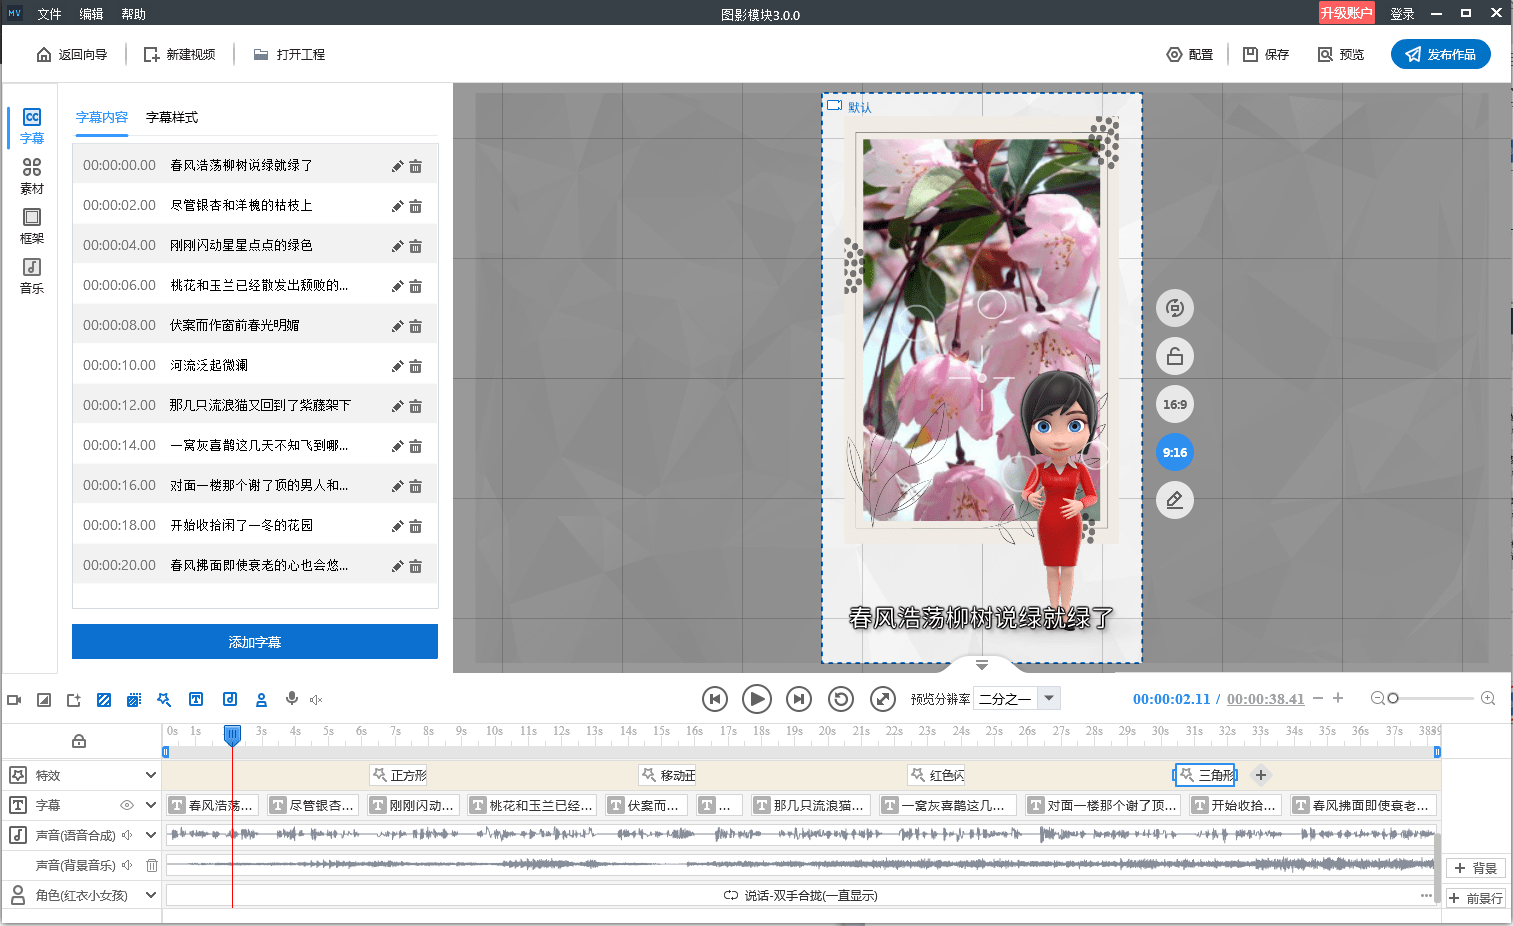Screen dimensions: 1513x926
Task: Delete the 声音(背景音乐) track with trash icon
Action: 152,865
